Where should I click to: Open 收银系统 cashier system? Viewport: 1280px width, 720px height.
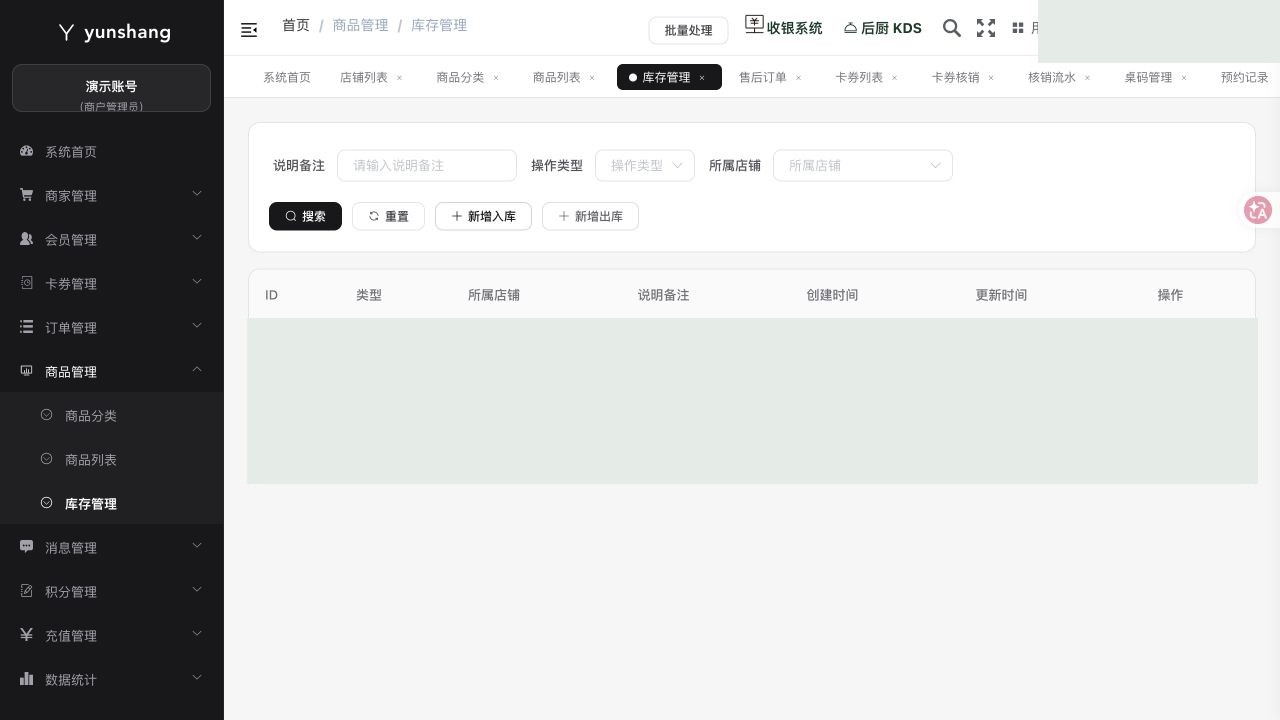[784, 27]
